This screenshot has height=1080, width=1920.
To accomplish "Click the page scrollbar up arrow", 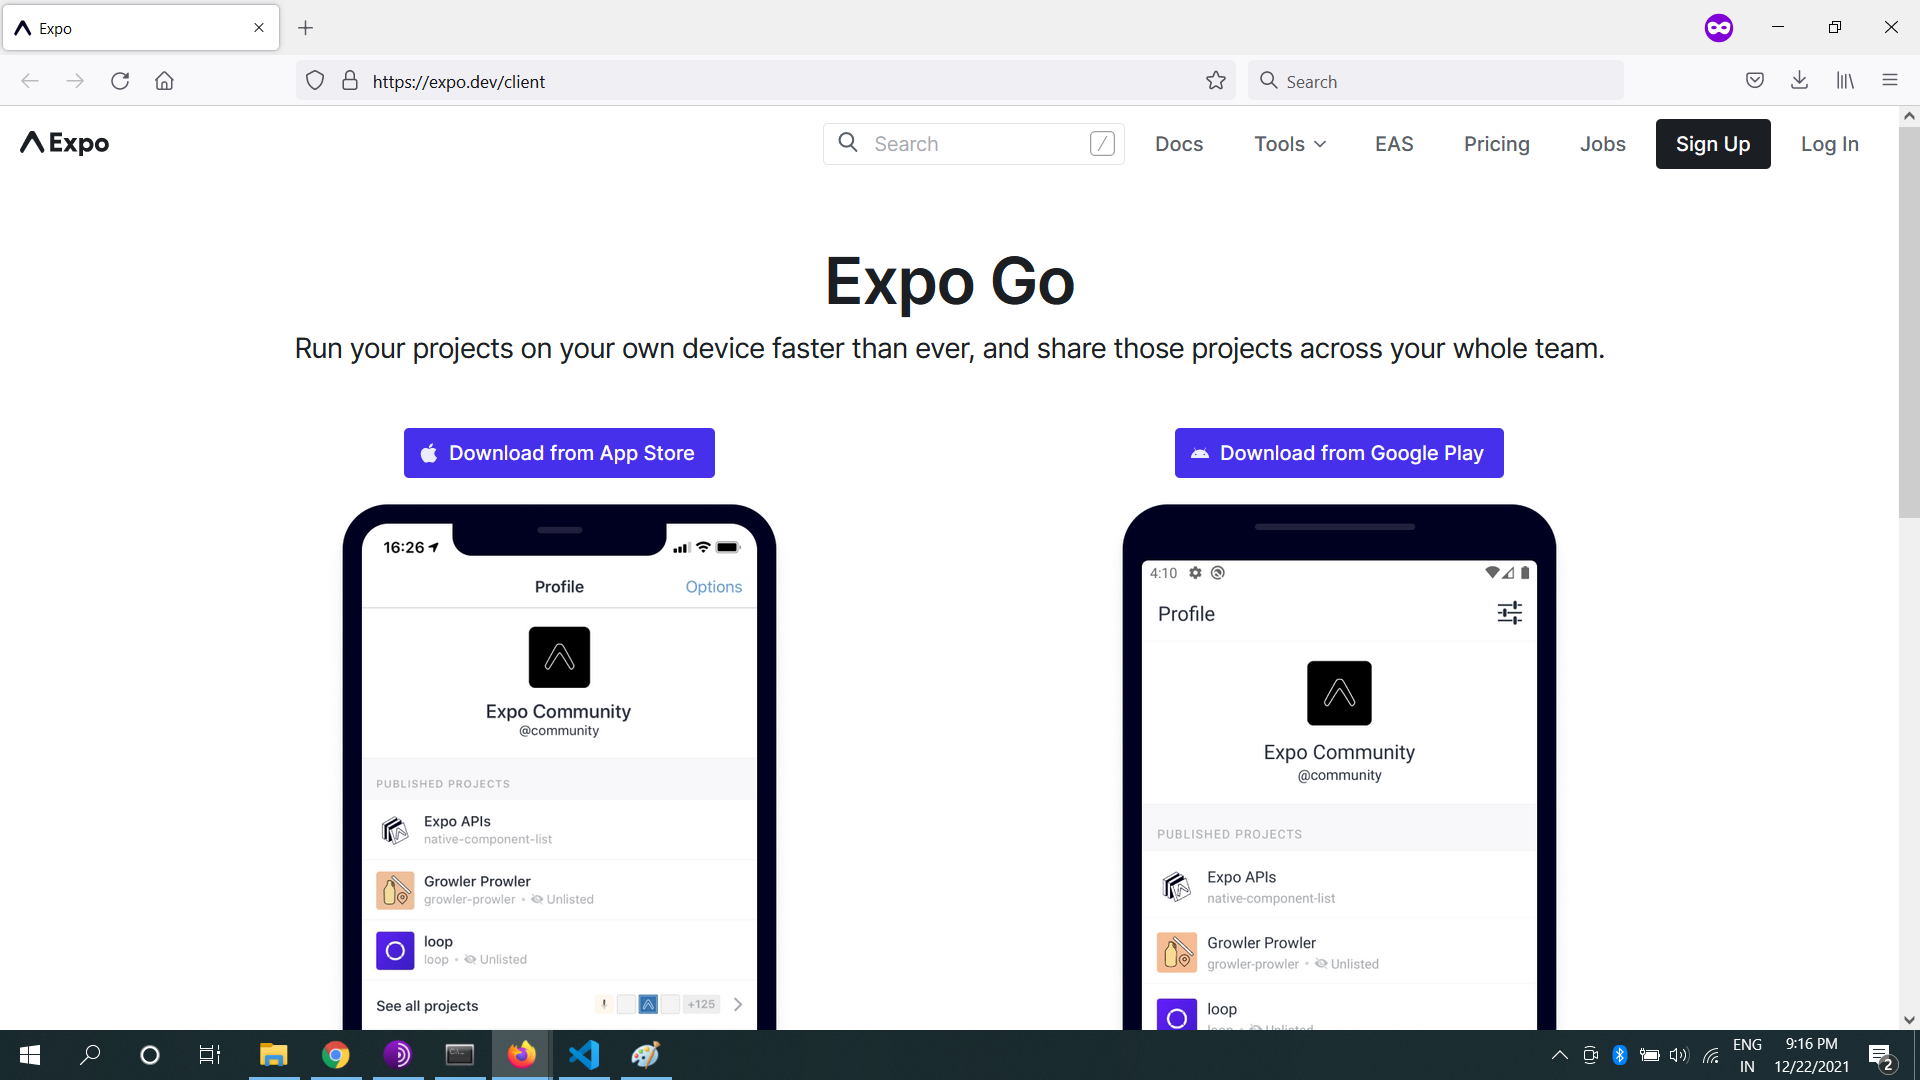I will [x=1909, y=116].
